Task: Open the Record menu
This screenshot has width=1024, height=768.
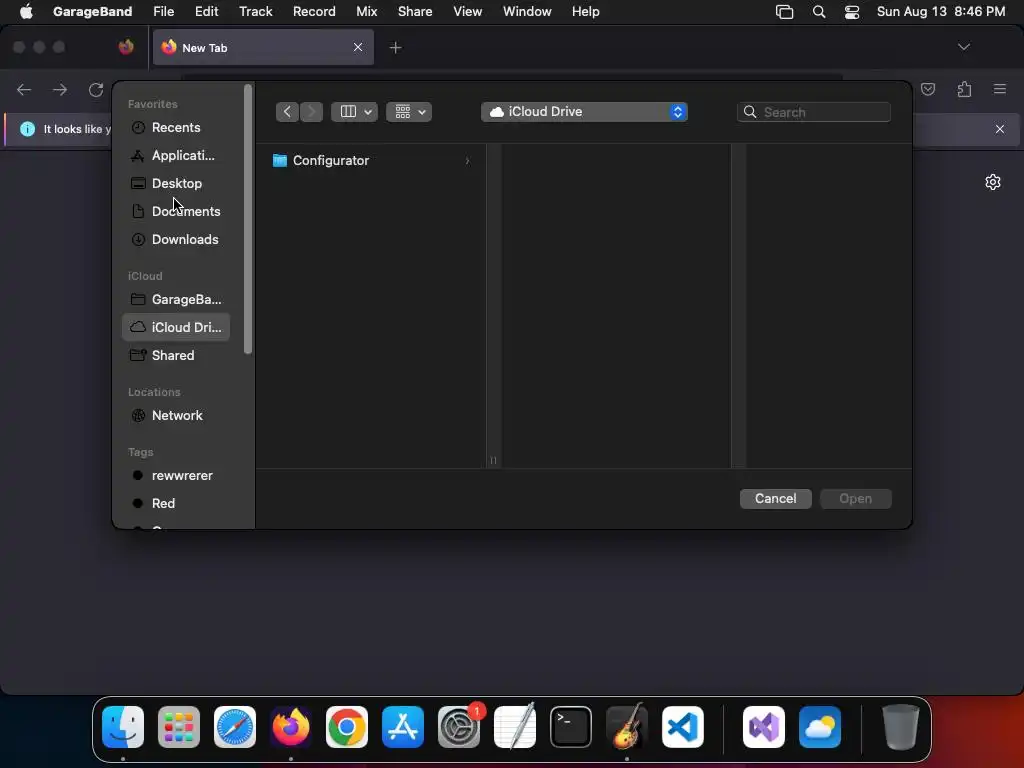Action: pos(314,12)
